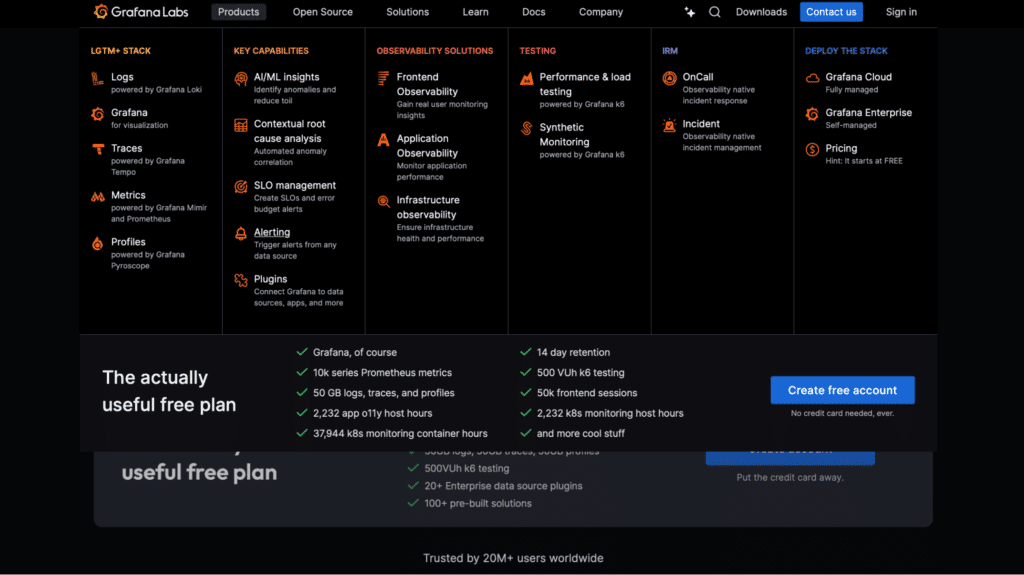The image size is (1024, 575).
Task: Open the Infrastructure observability link
Action: (x=428, y=207)
